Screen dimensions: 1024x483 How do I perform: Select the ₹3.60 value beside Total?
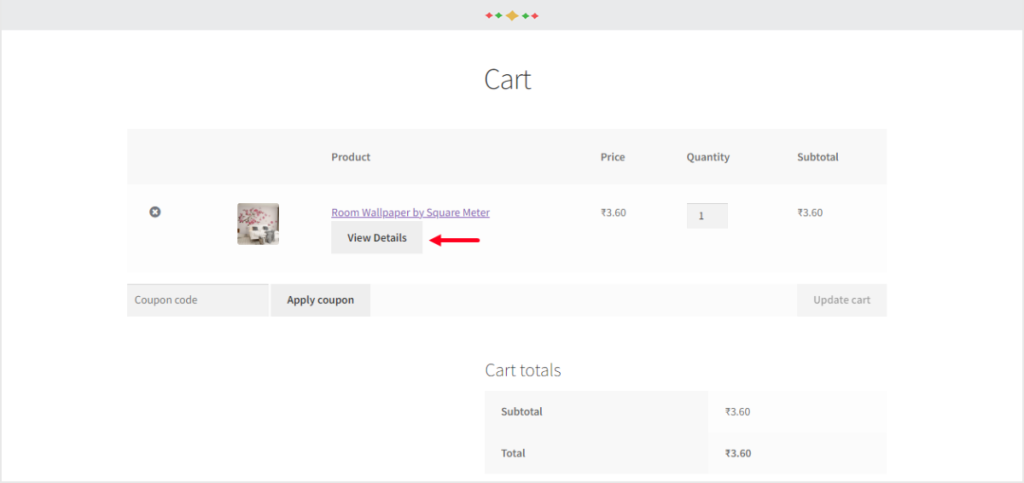point(738,453)
